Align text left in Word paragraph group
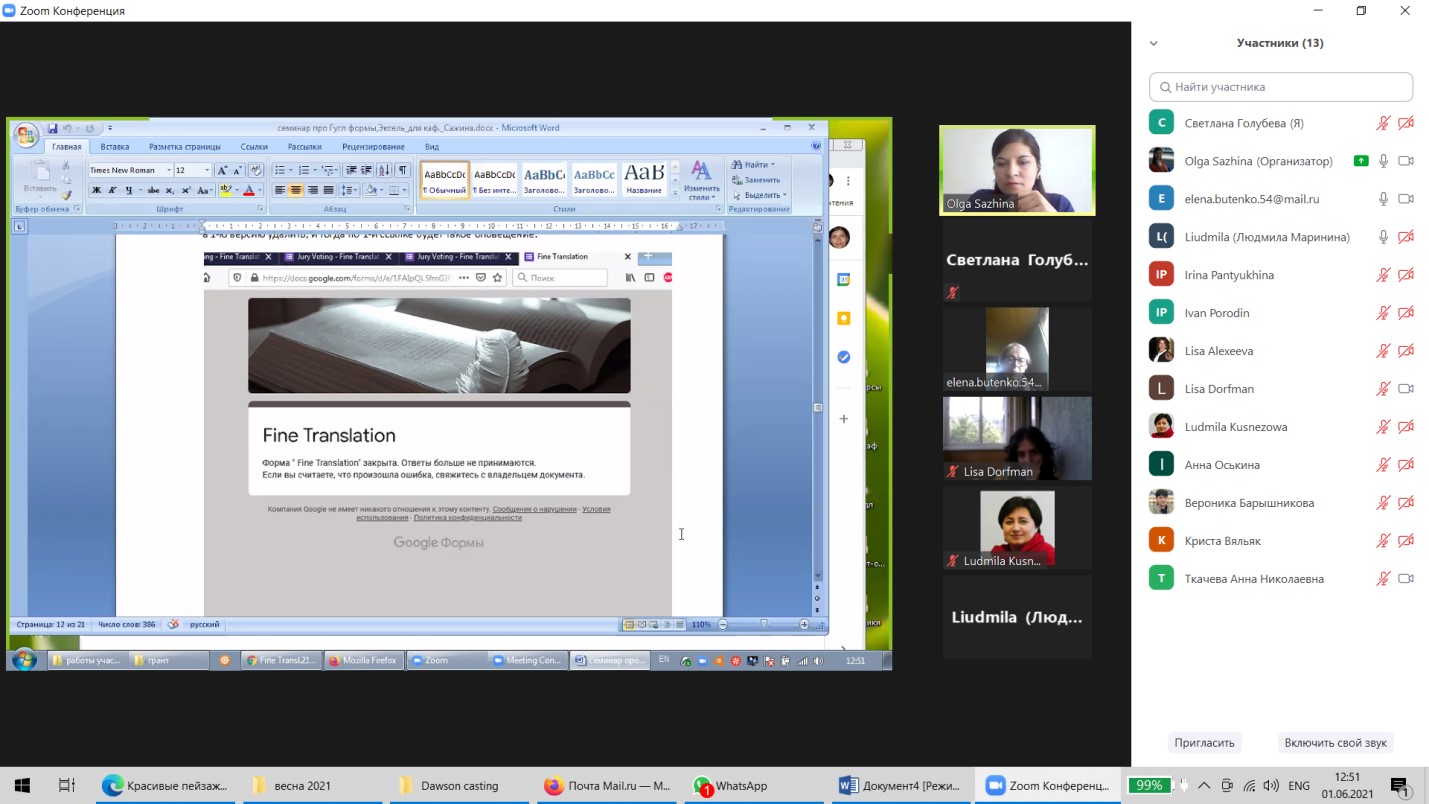The image size is (1429, 804). tap(280, 190)
